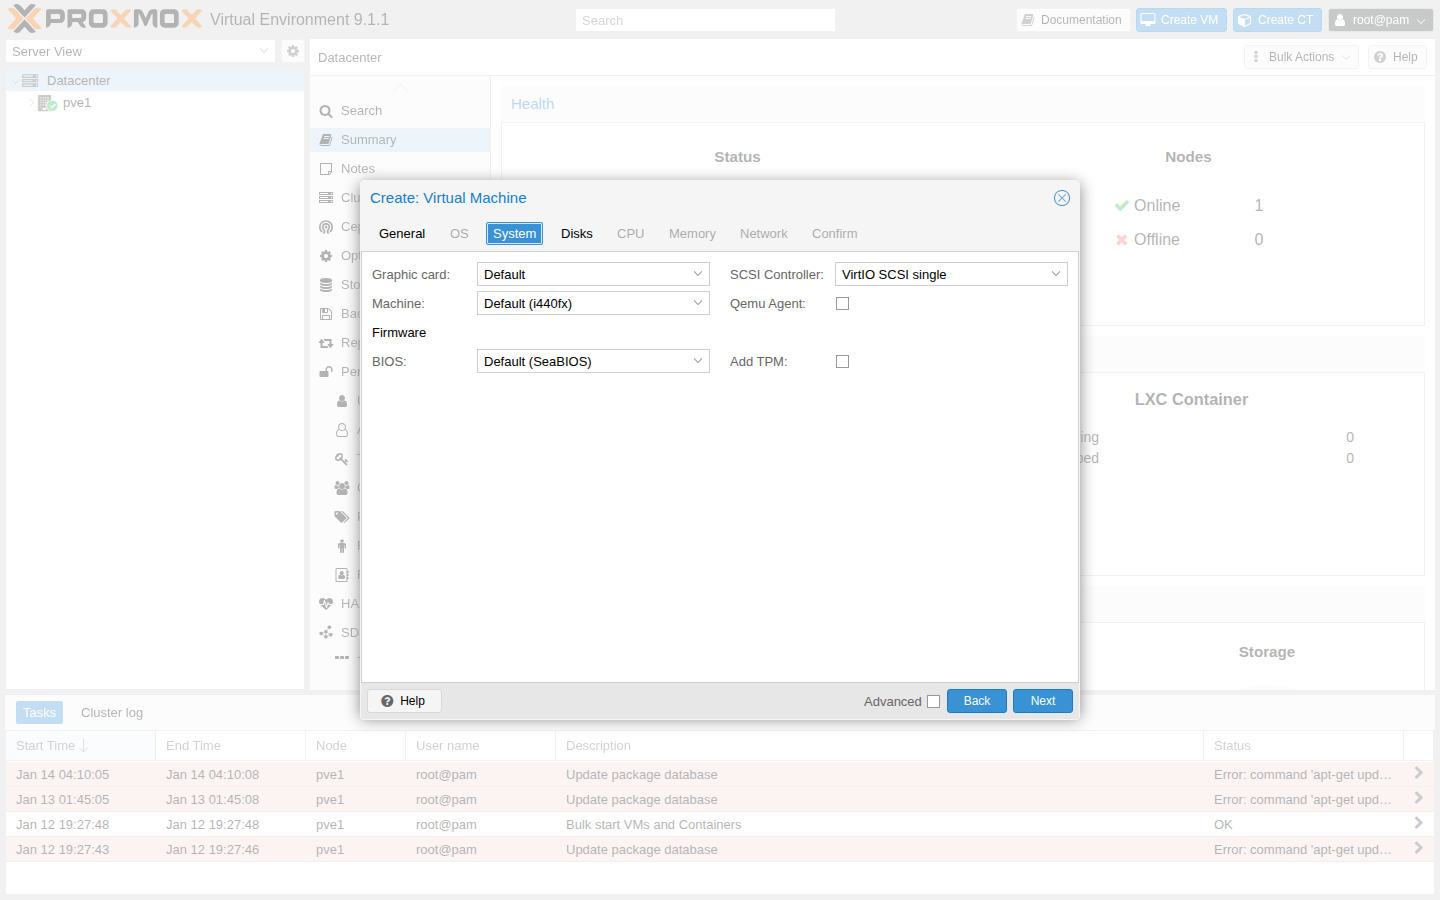Open Documentation from the top bar

click(x=1073, y=19)
